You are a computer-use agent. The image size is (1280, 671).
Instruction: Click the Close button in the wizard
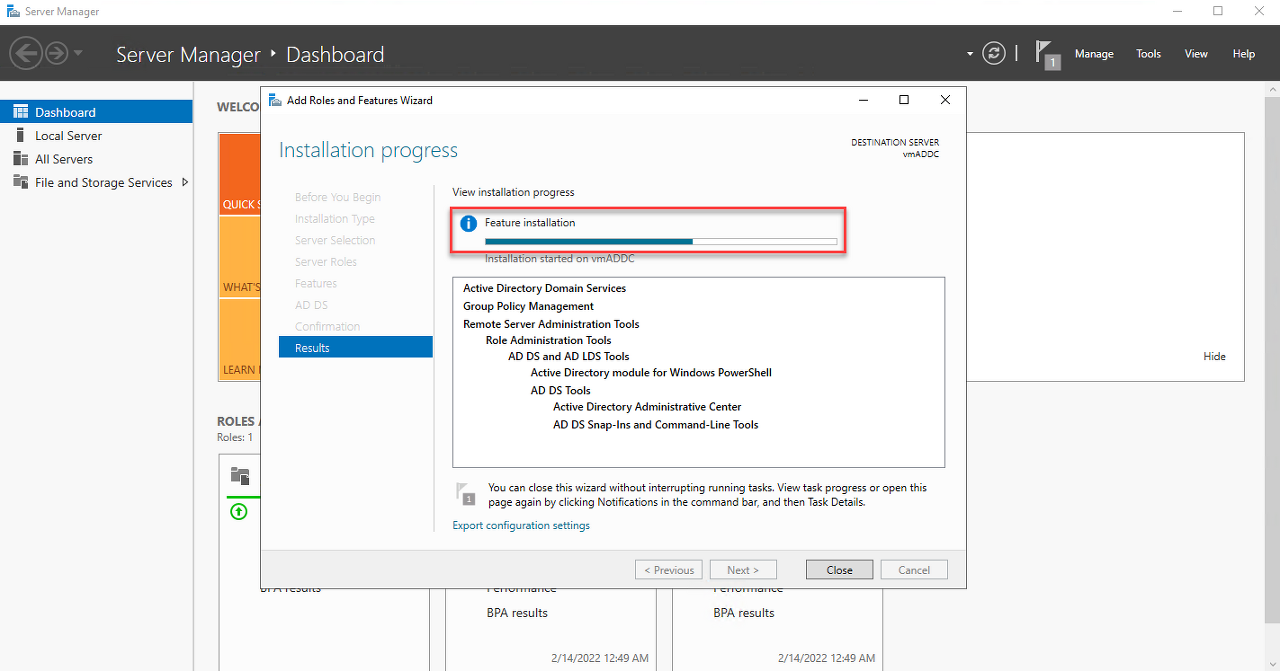840,570
